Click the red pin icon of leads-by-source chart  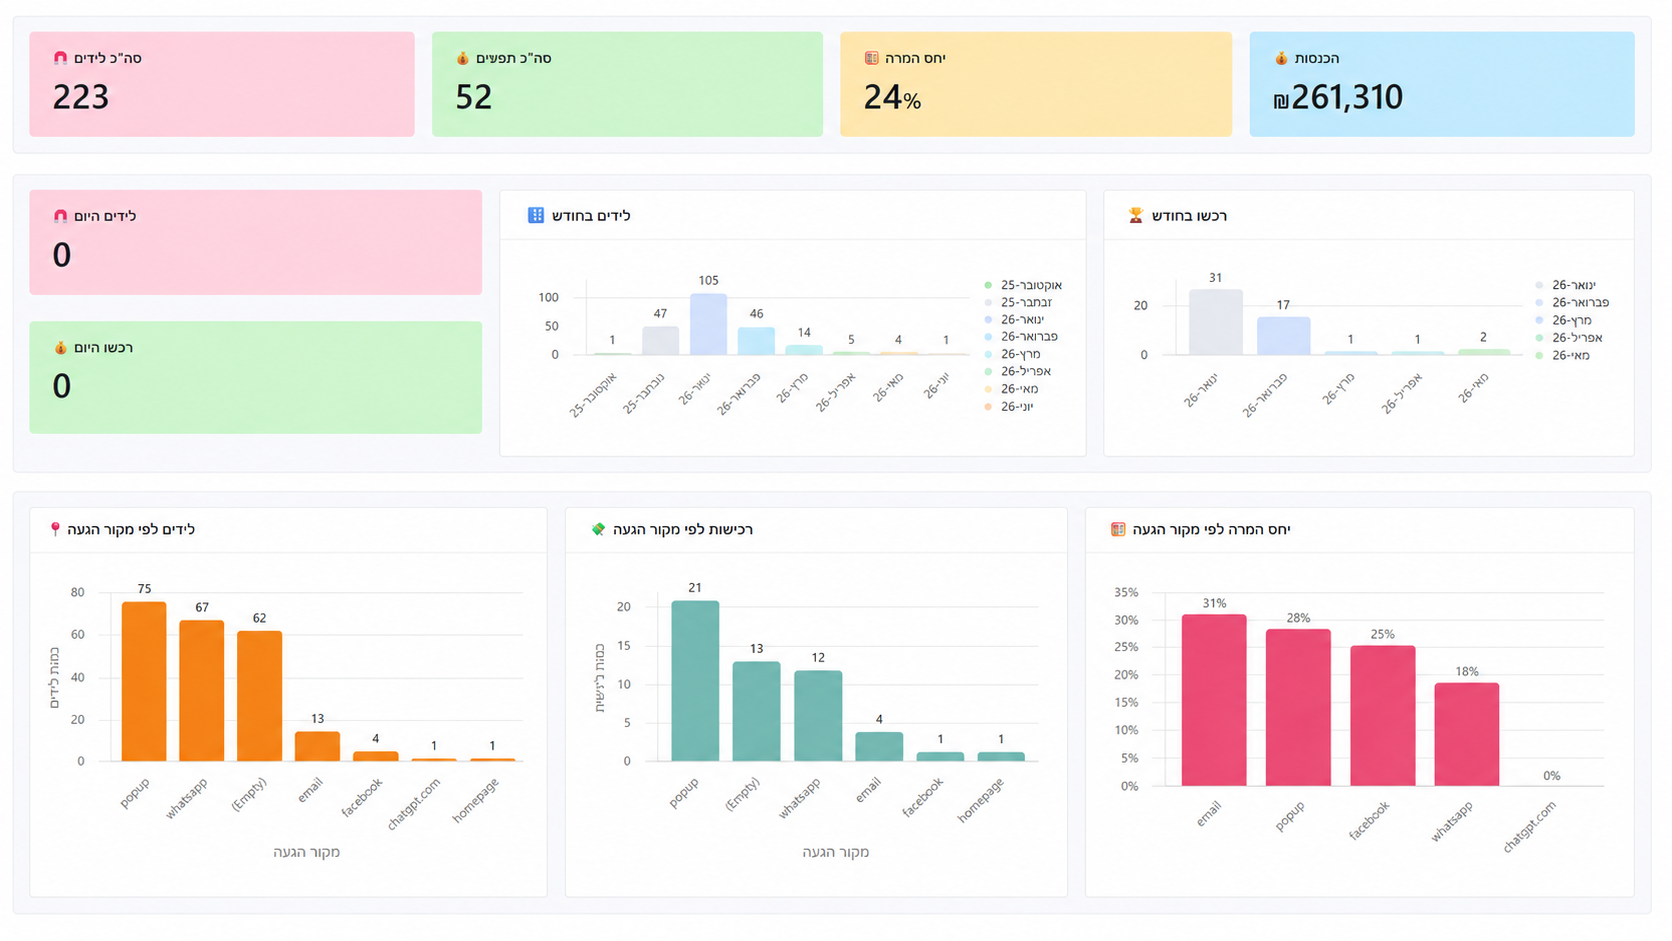point(55,529)
